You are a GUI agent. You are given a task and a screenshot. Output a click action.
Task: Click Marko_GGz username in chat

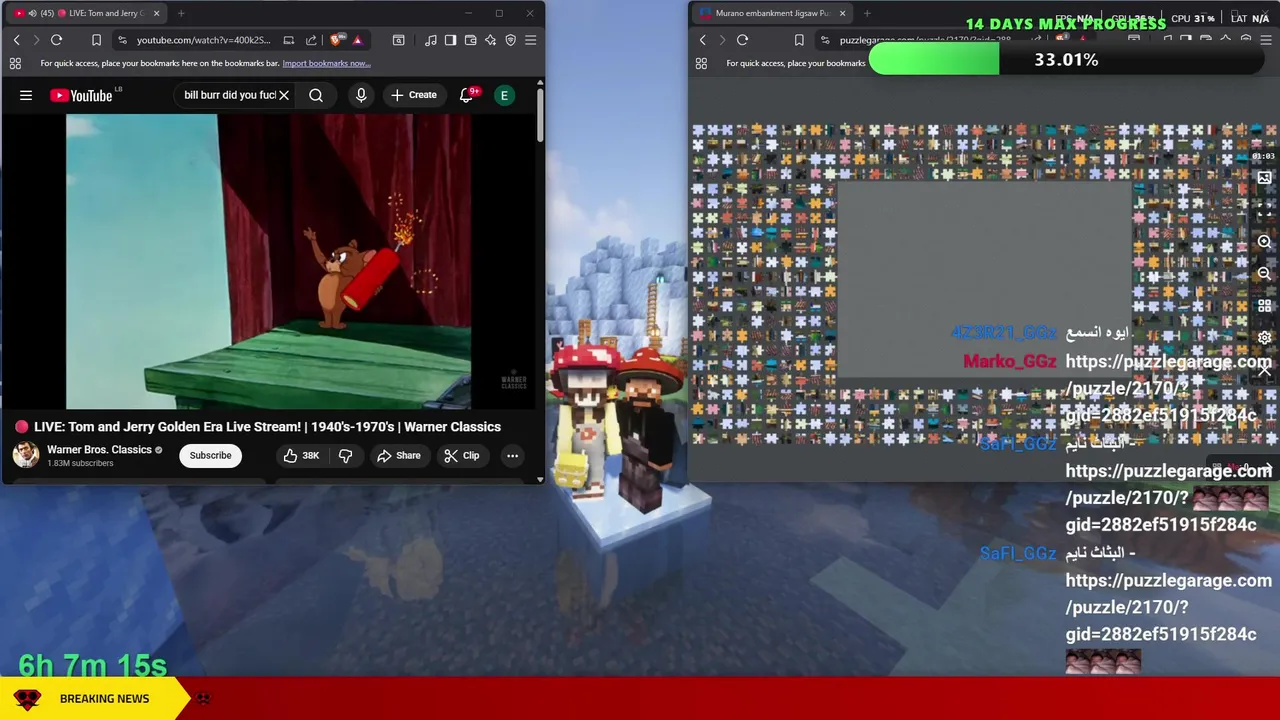coord(1009,361)
